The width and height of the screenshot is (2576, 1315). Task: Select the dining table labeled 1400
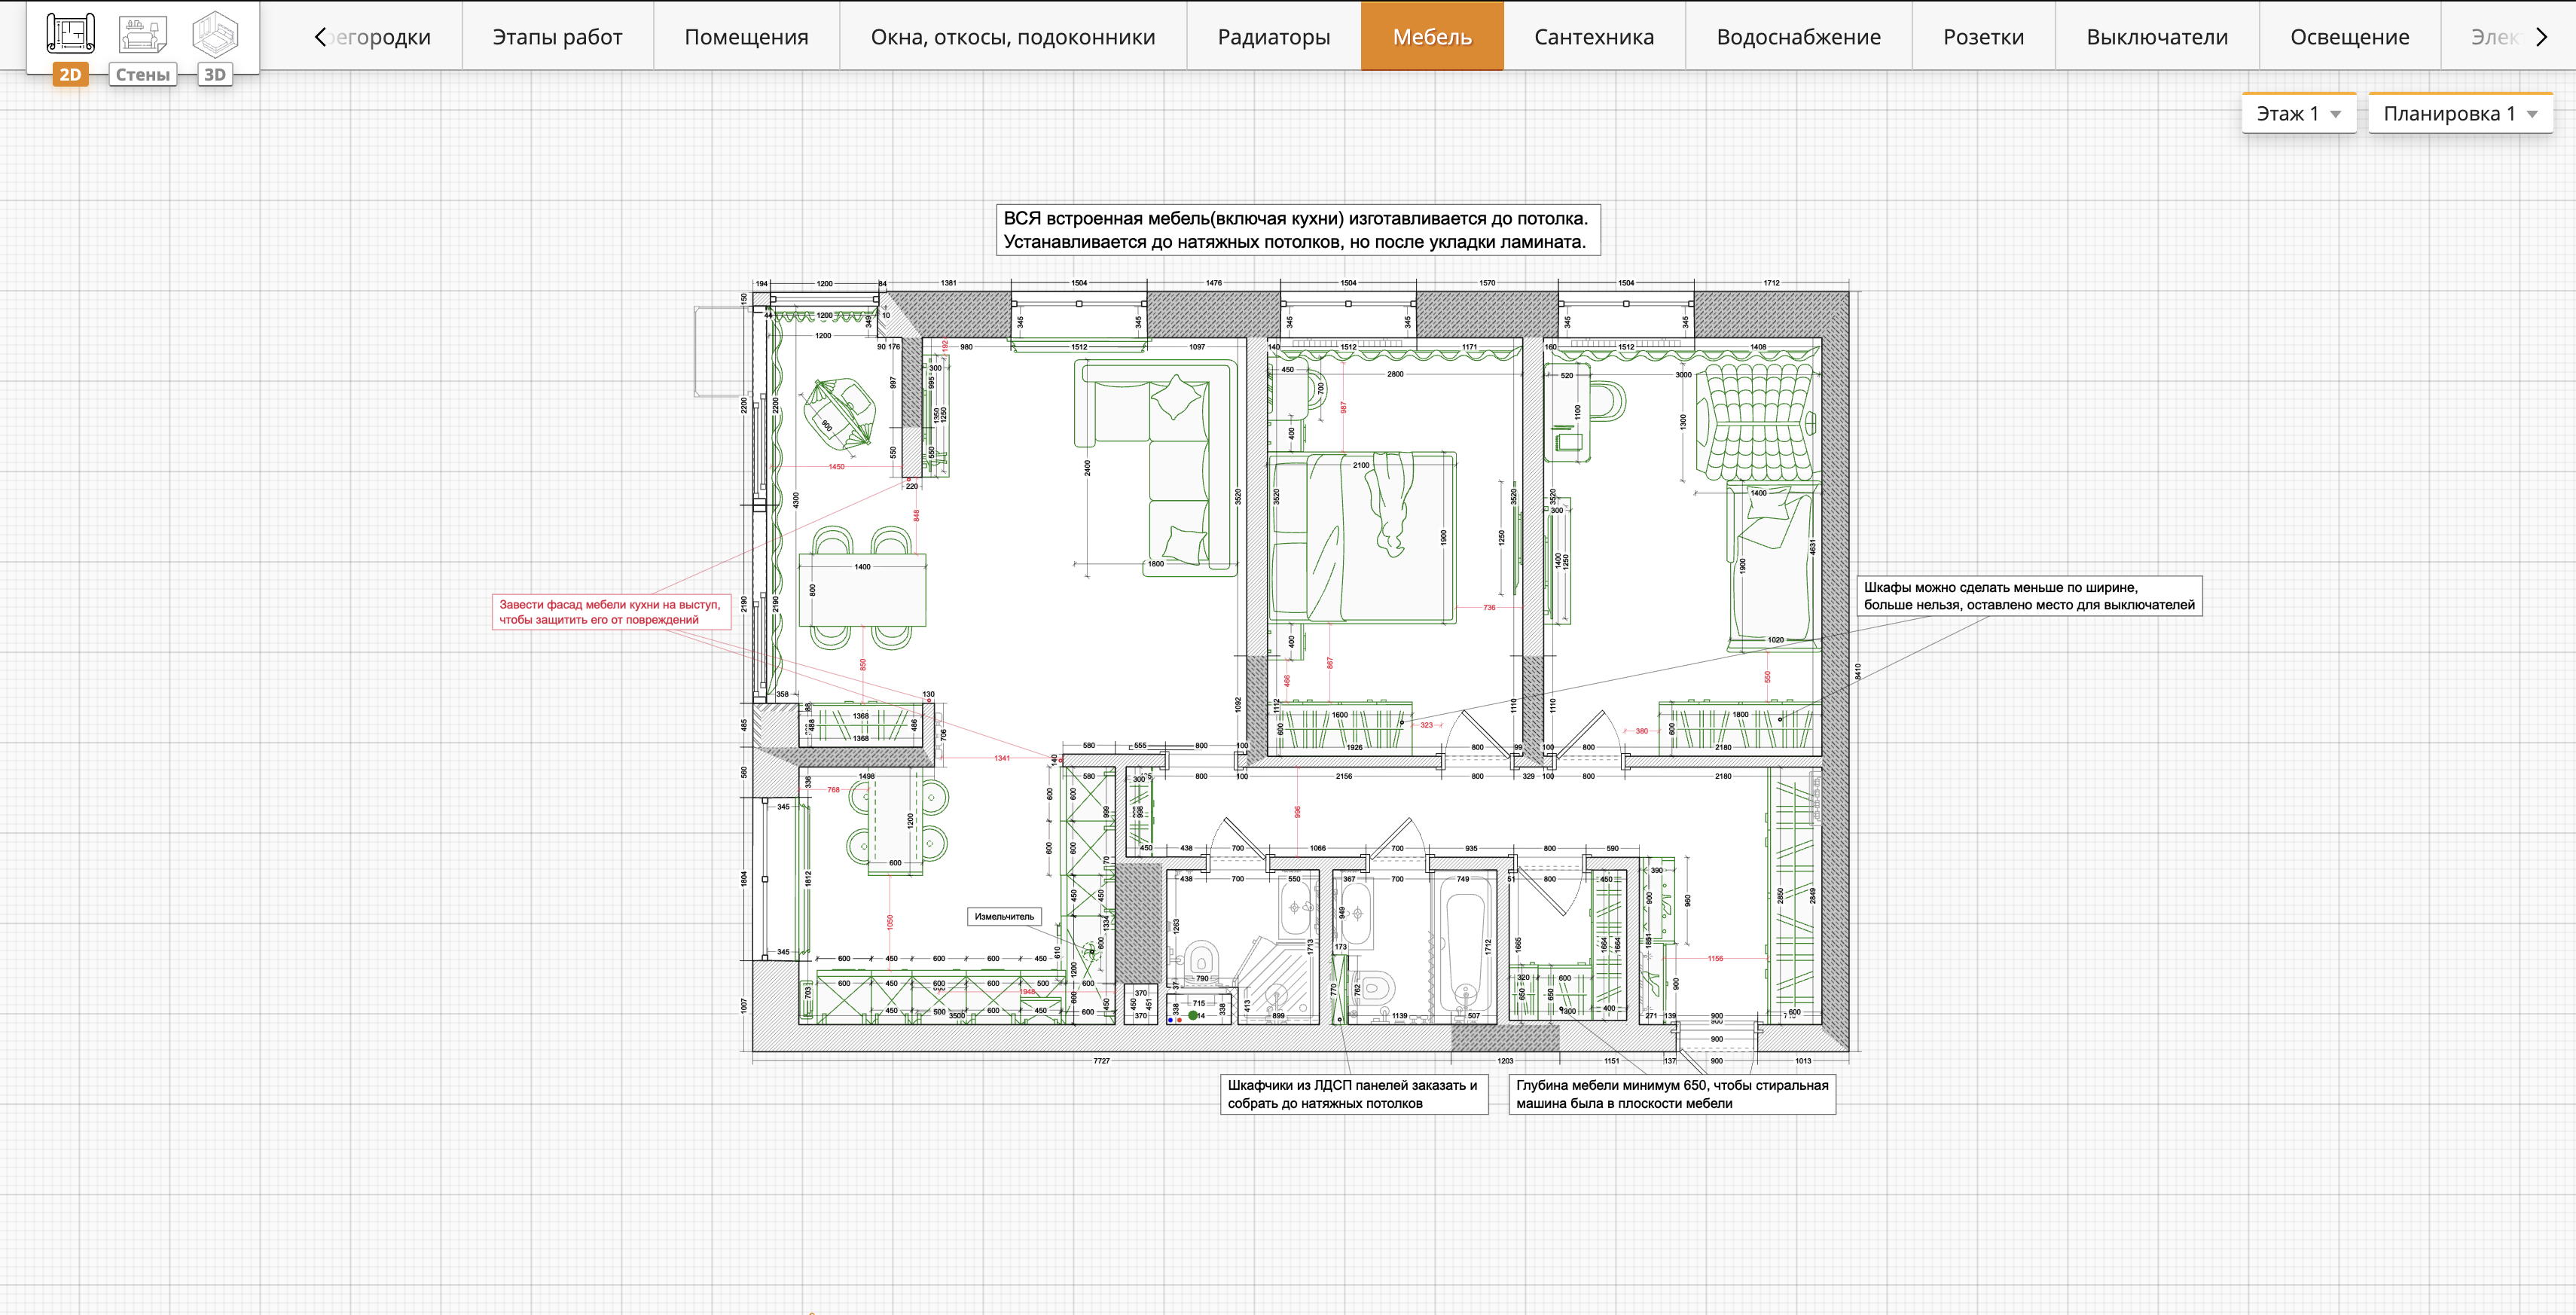tap(862, 590)
